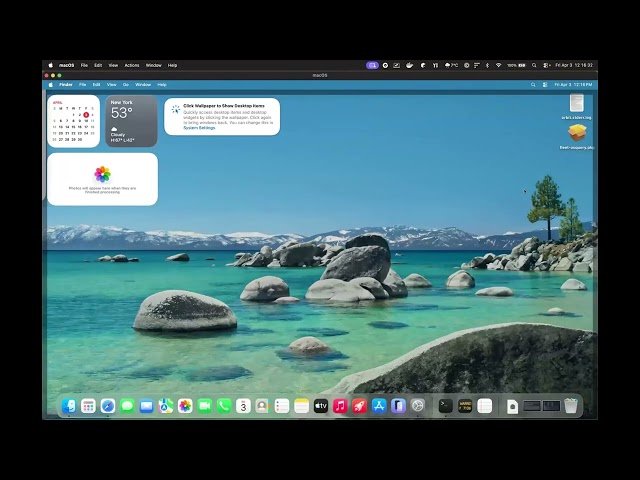Open the Photos app in the Dock
This screenshot has width=640, height=480.
[x=185, y=406]
